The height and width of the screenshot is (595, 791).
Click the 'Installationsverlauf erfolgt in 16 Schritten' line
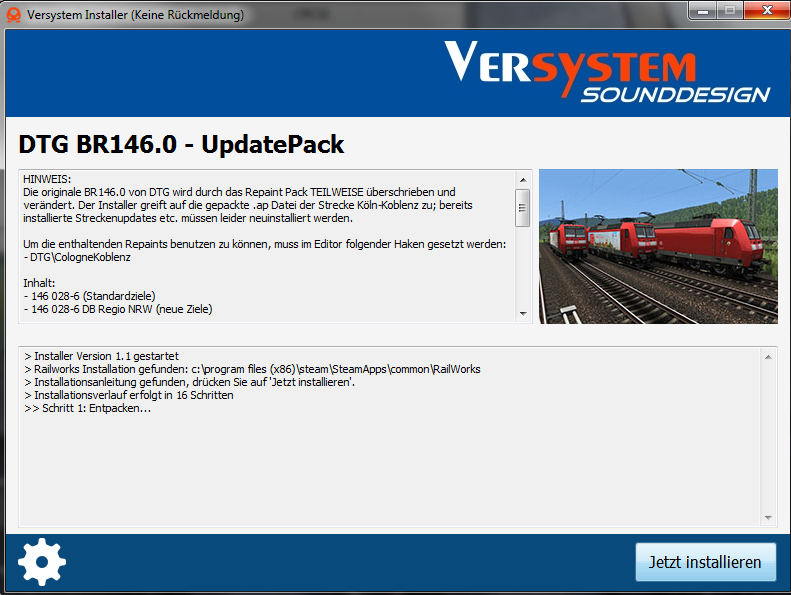tap(129, 395)
